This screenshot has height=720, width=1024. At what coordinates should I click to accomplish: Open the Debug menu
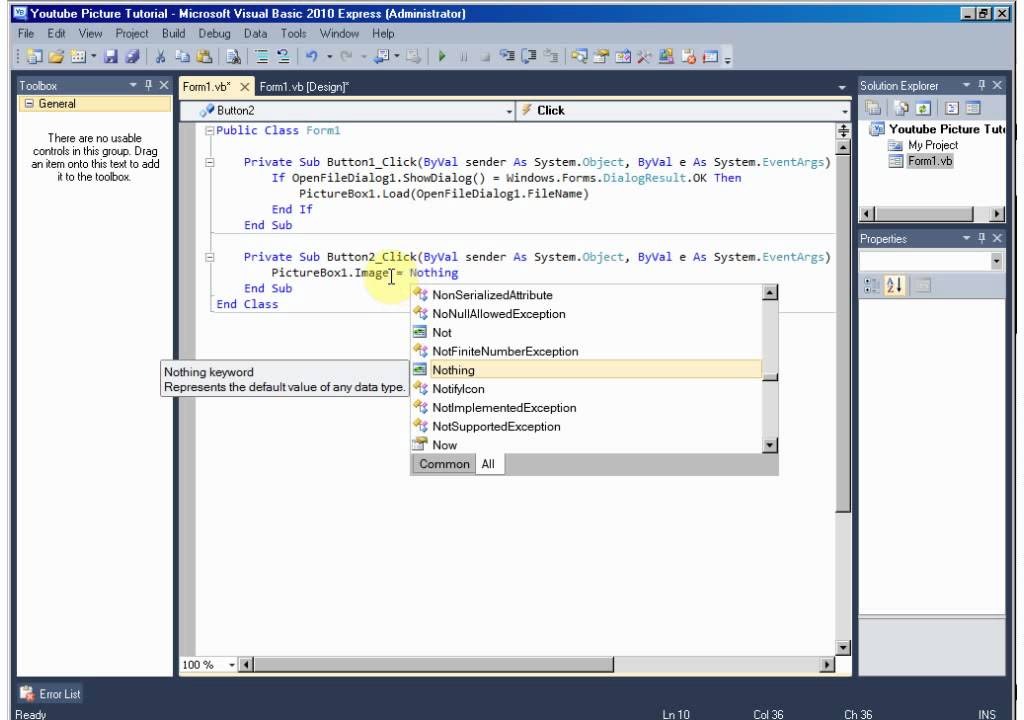click(x=214, y=33)
